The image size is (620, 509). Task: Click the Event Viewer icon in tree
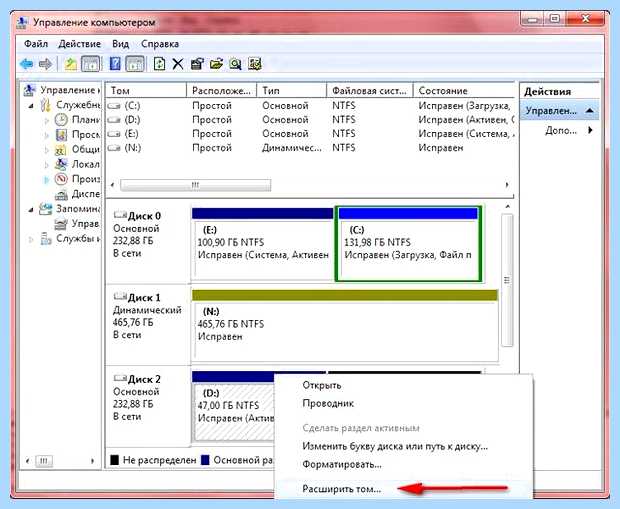click(61, 135)
